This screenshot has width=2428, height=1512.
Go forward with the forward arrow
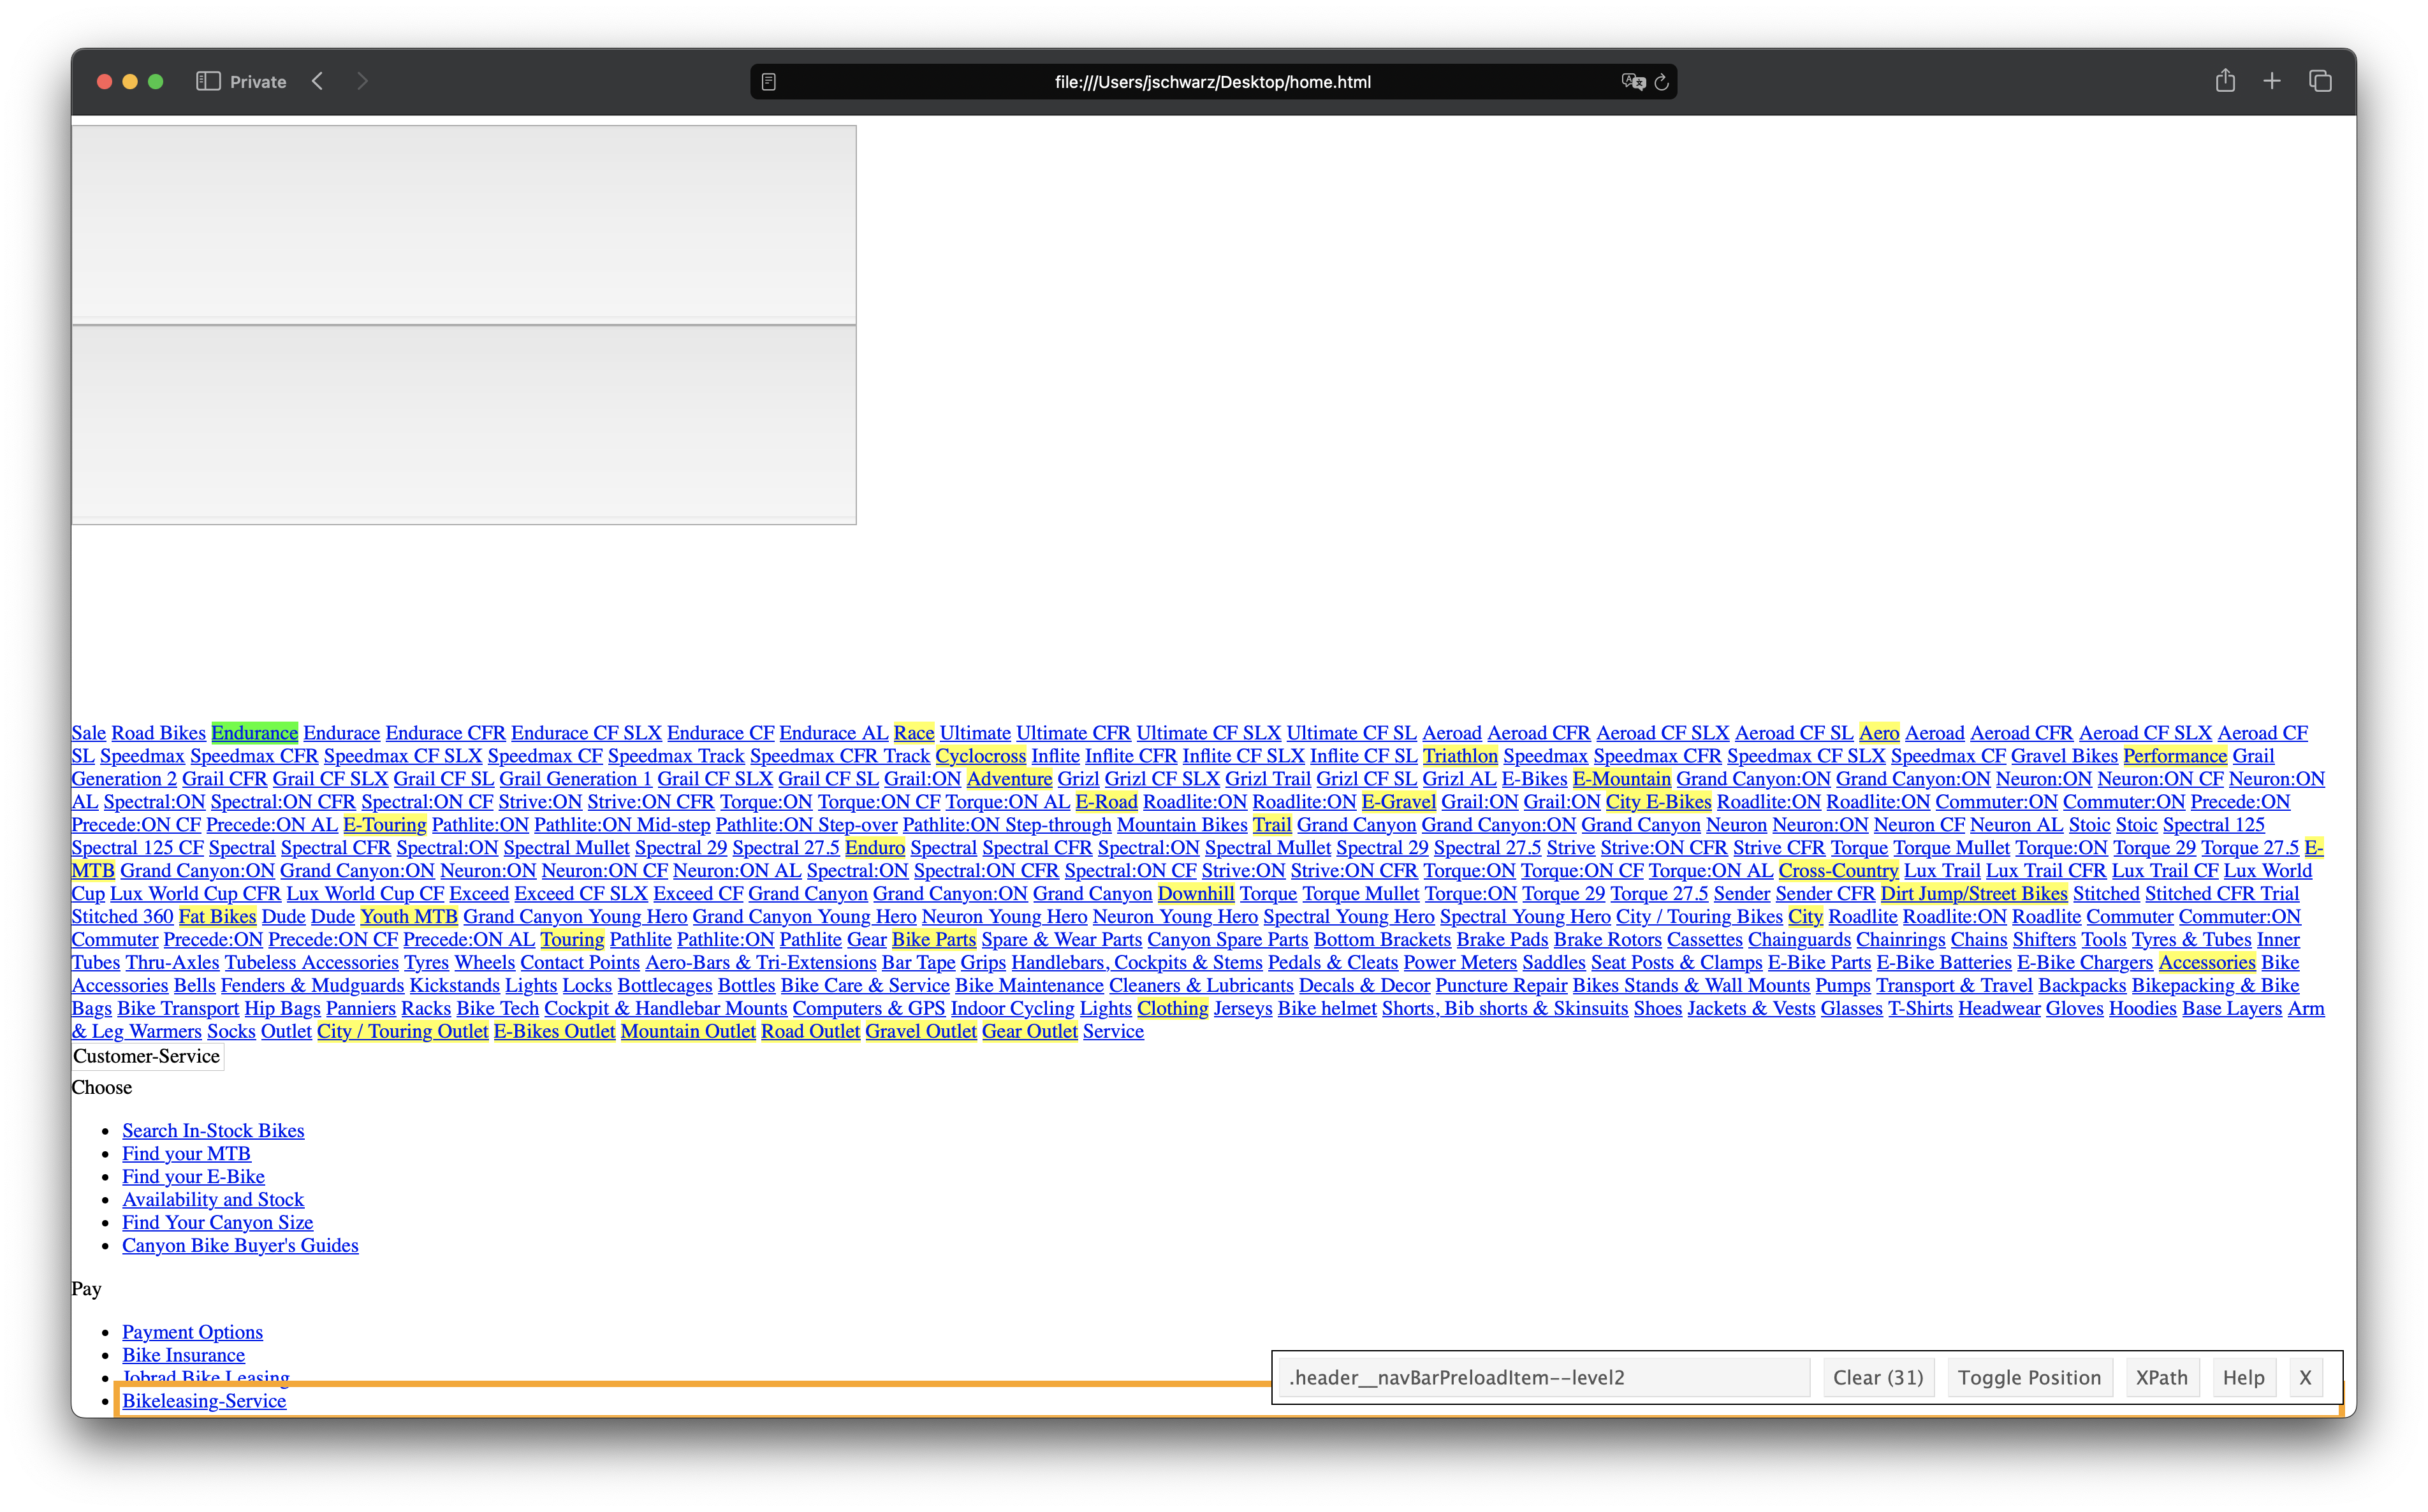362,81
